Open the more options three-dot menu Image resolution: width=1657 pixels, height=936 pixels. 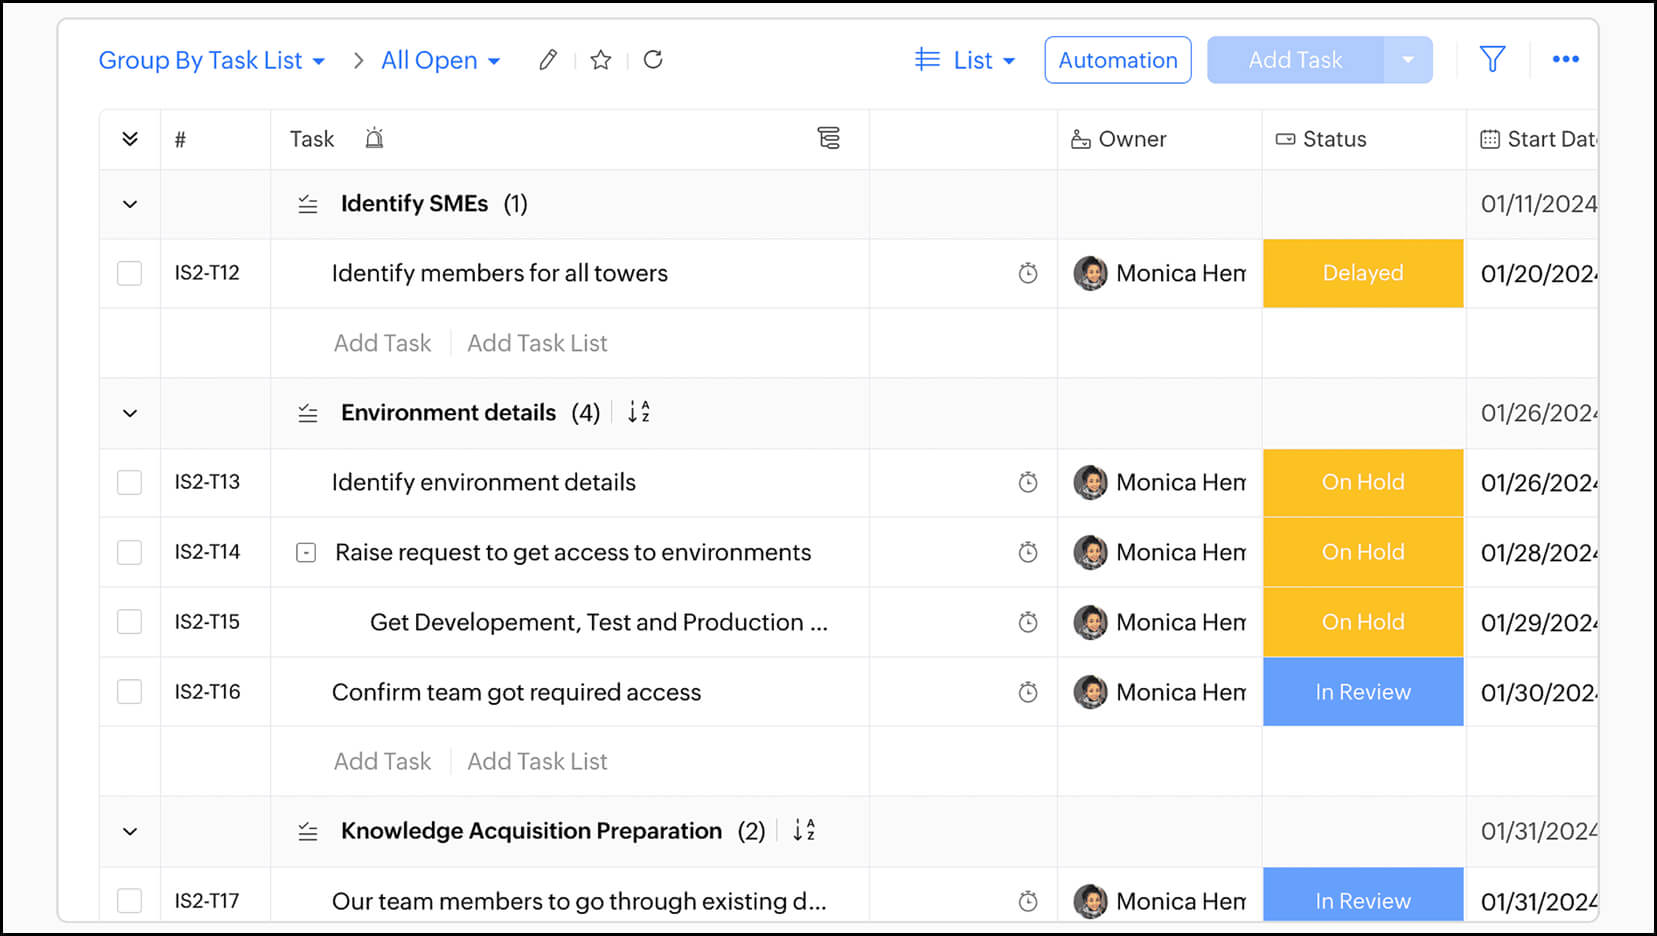(1566, 59)
